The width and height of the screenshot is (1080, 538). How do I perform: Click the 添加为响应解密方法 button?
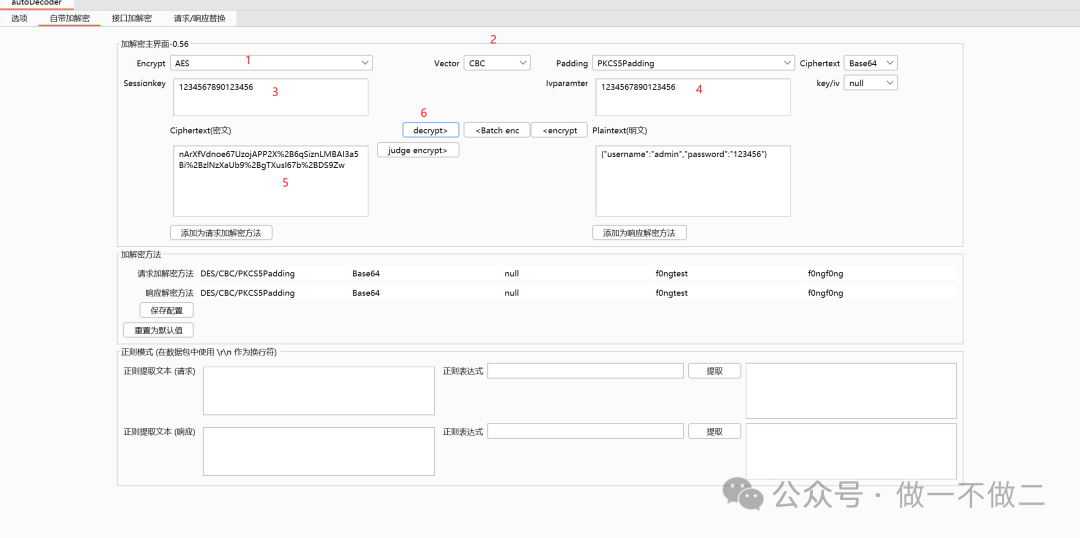pos(639,233)
